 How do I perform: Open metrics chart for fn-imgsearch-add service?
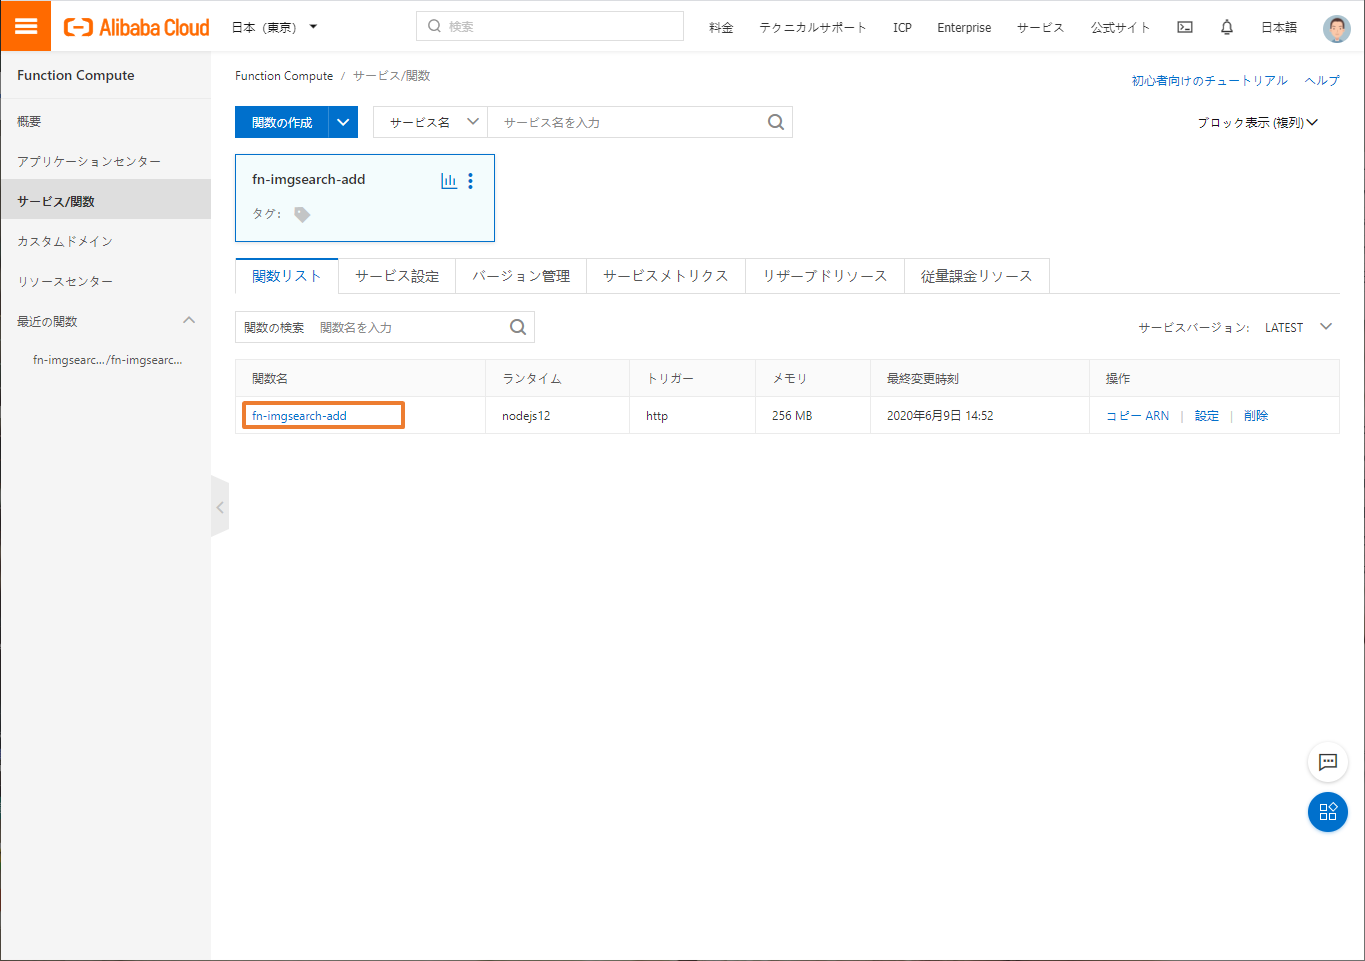pyautogui.click(x=449, y=181)
